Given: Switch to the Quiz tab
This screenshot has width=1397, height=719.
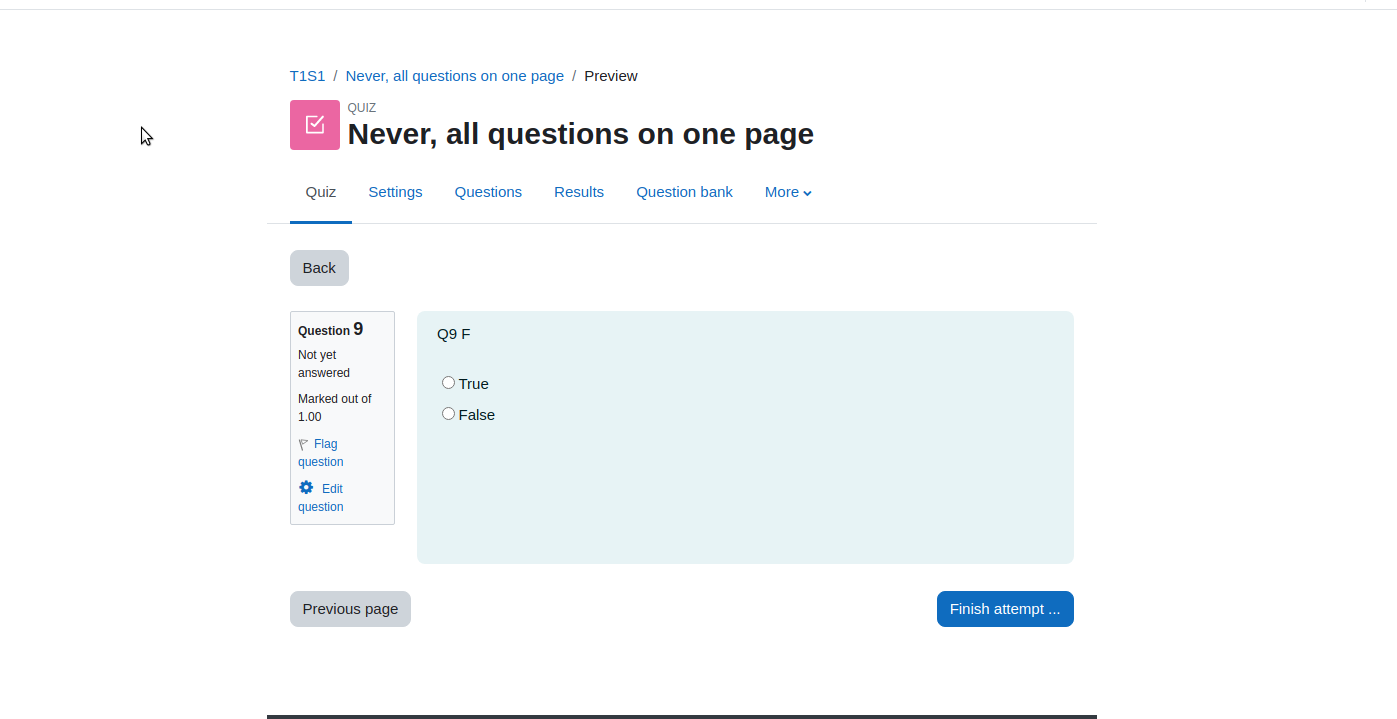Looking at the screenshot, I should coord(321,192).
